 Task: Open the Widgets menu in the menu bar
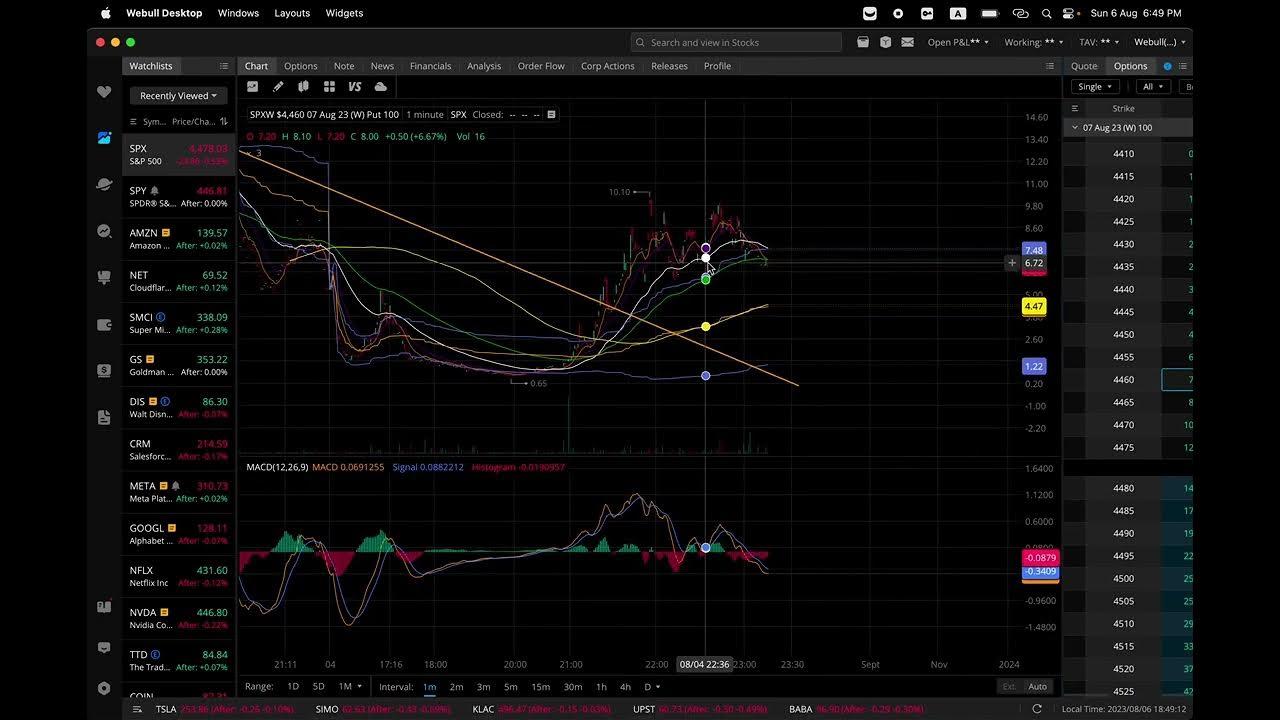point(345,13)
